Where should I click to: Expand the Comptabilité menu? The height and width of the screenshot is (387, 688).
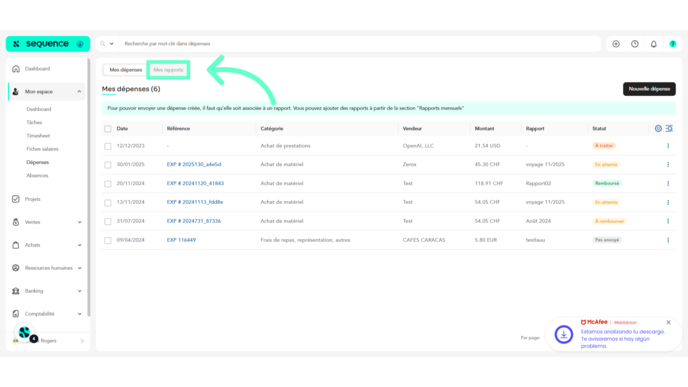pos(79,314)
